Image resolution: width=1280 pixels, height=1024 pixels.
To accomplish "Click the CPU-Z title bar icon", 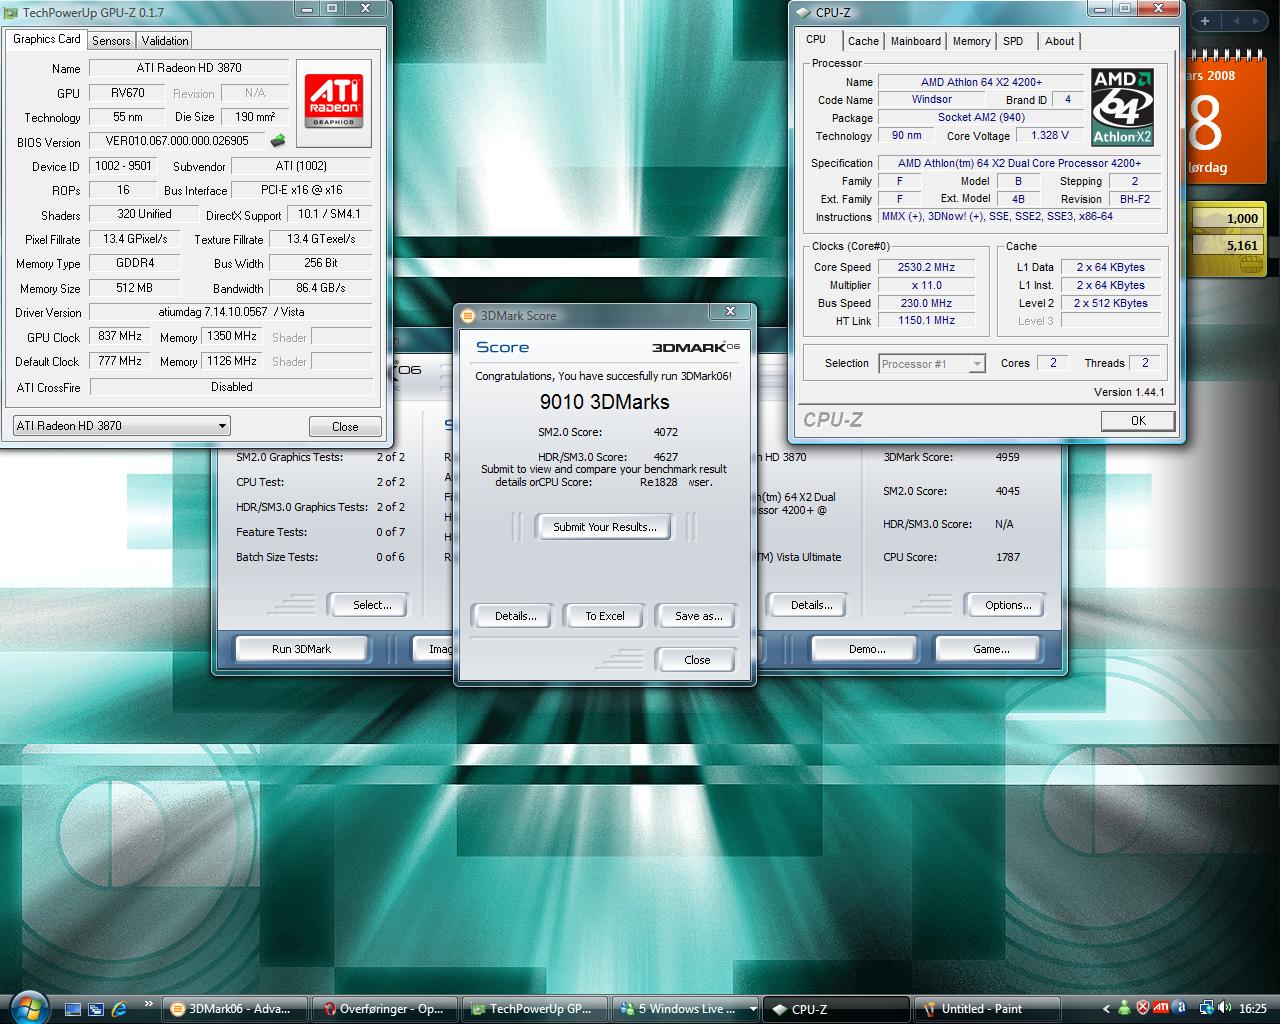I will (x=804, y=13).
